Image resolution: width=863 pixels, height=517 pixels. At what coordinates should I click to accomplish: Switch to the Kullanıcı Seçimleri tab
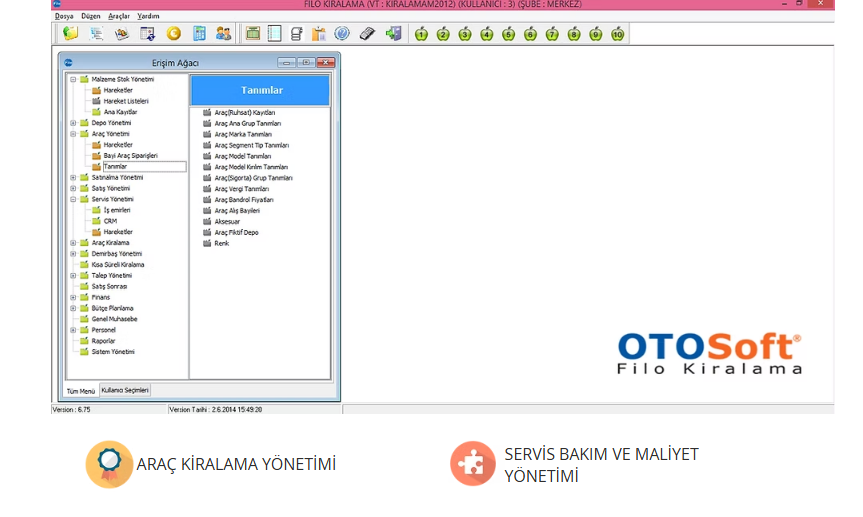pos(125,390)
